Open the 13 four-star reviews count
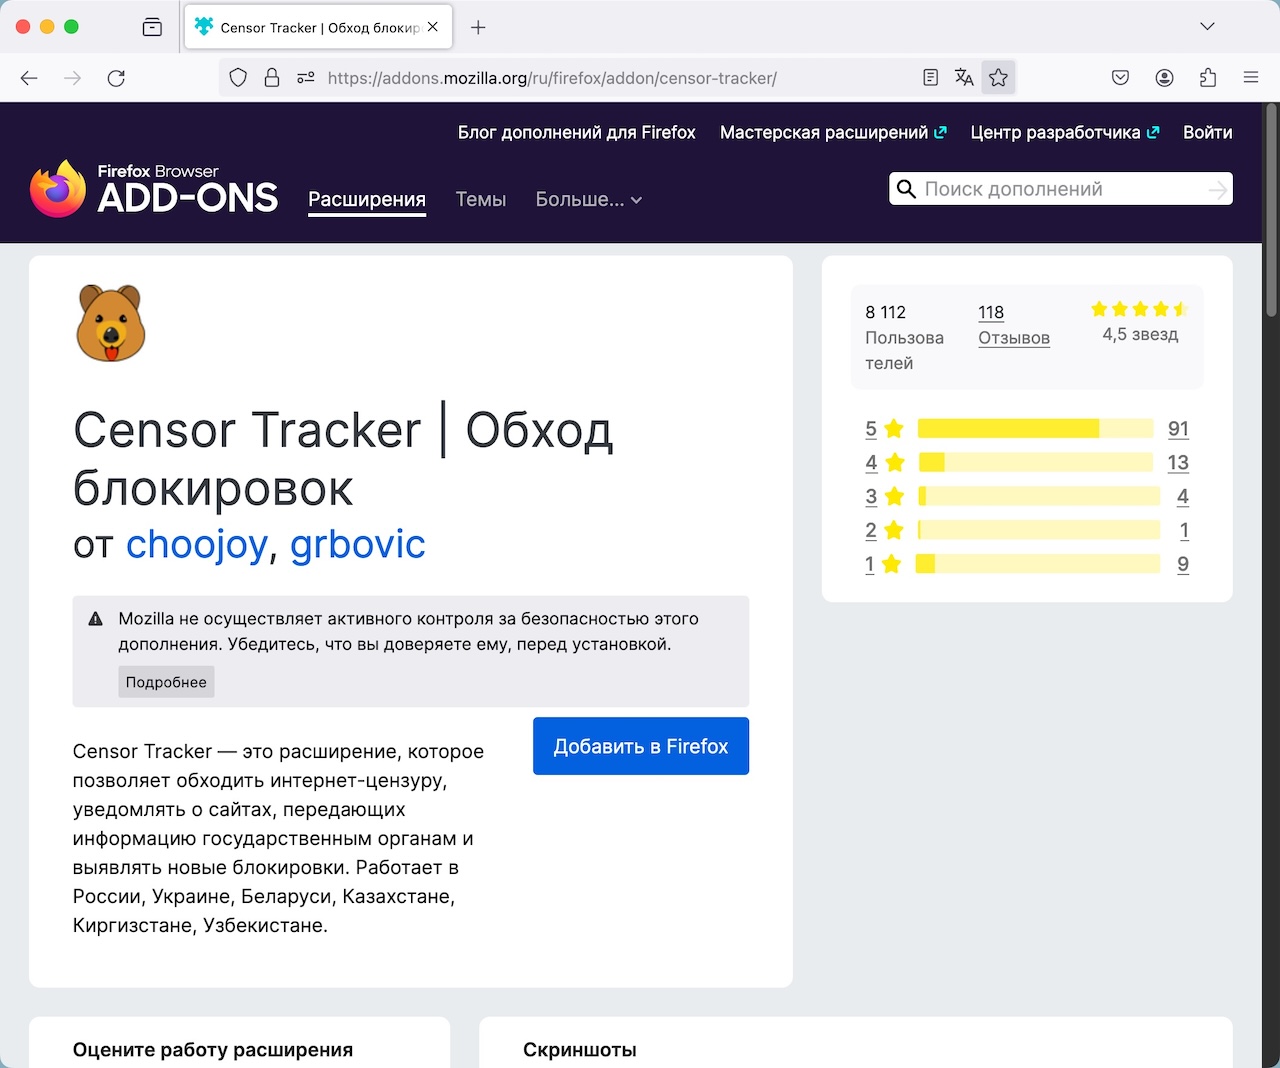Viewport: 1280px width, 1068px height. tap(1178, 463)
